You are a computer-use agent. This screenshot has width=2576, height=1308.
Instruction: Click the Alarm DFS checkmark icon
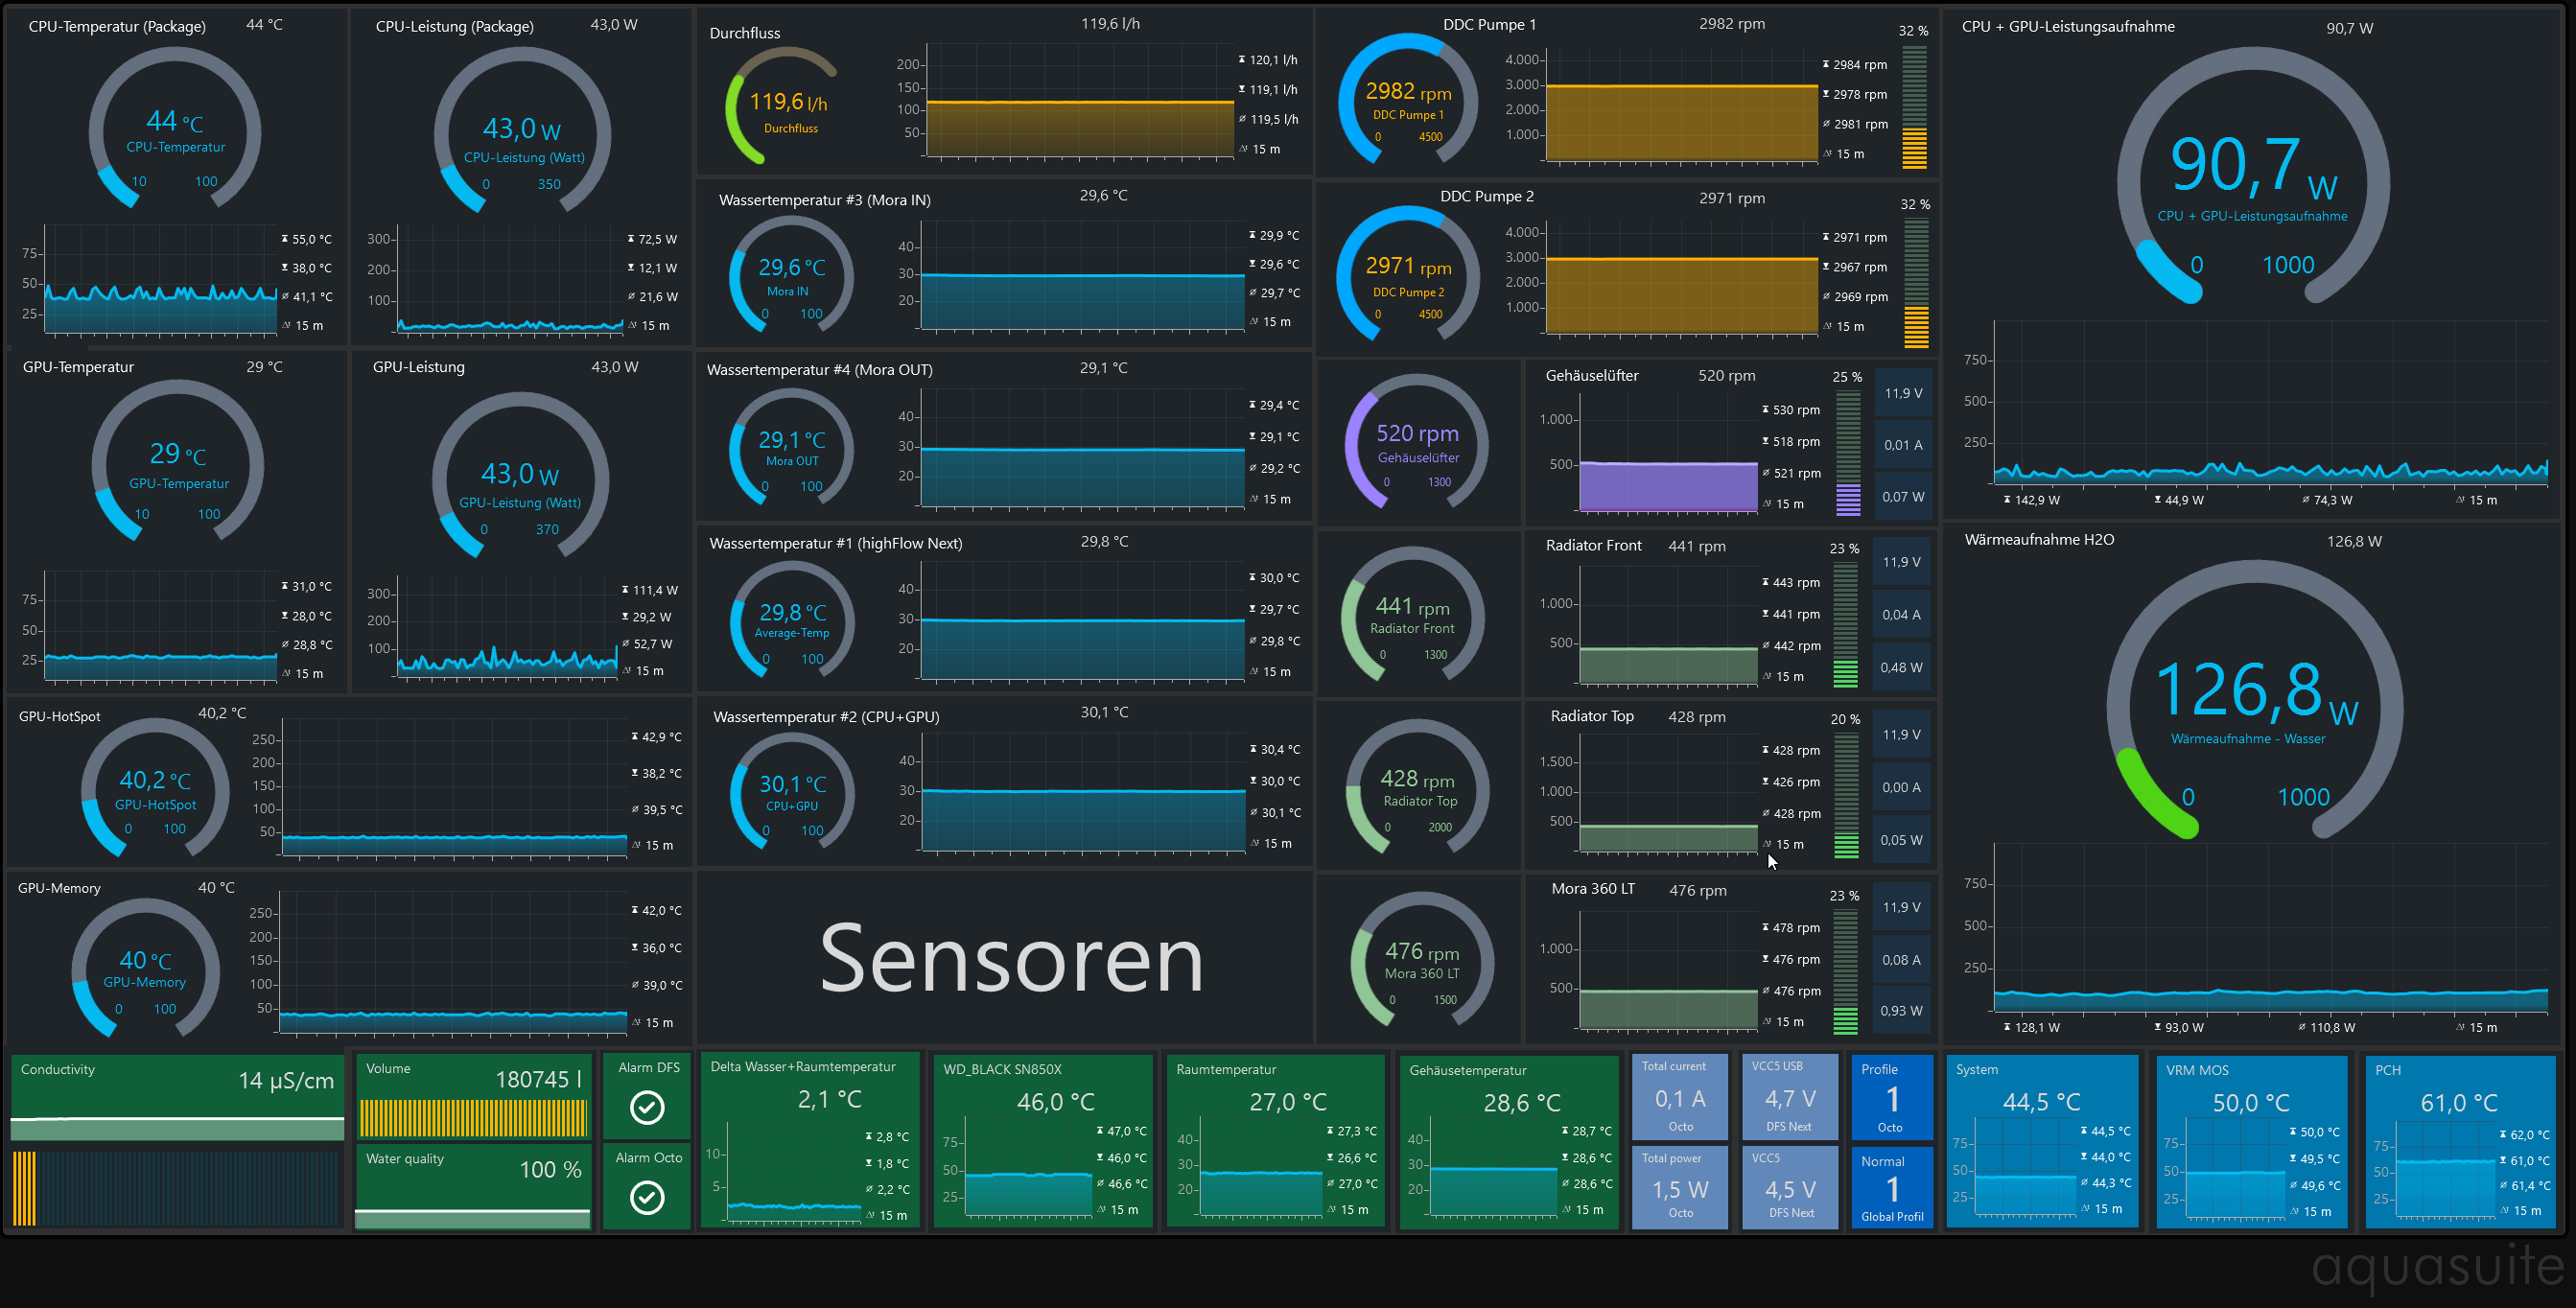click(x=647, y=1107)
